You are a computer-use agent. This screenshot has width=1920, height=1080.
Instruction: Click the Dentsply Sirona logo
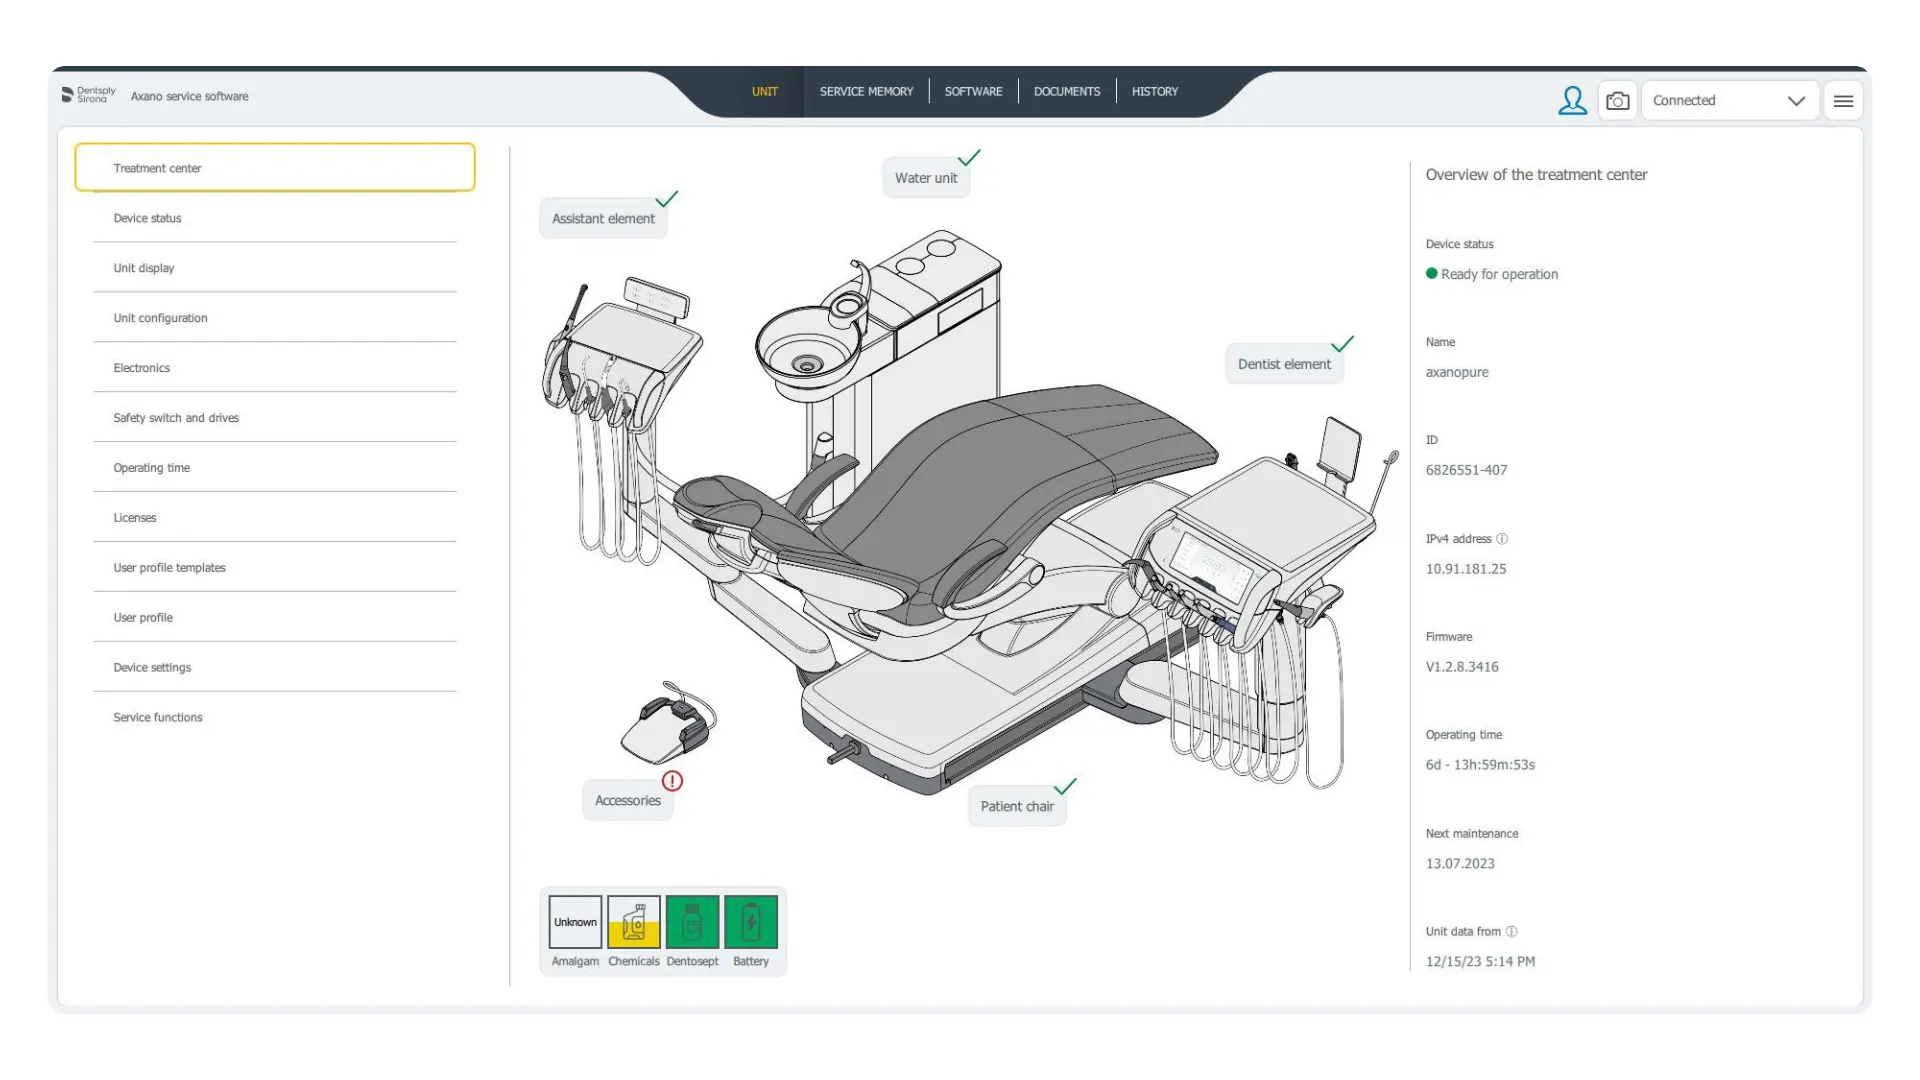point(88,95)
